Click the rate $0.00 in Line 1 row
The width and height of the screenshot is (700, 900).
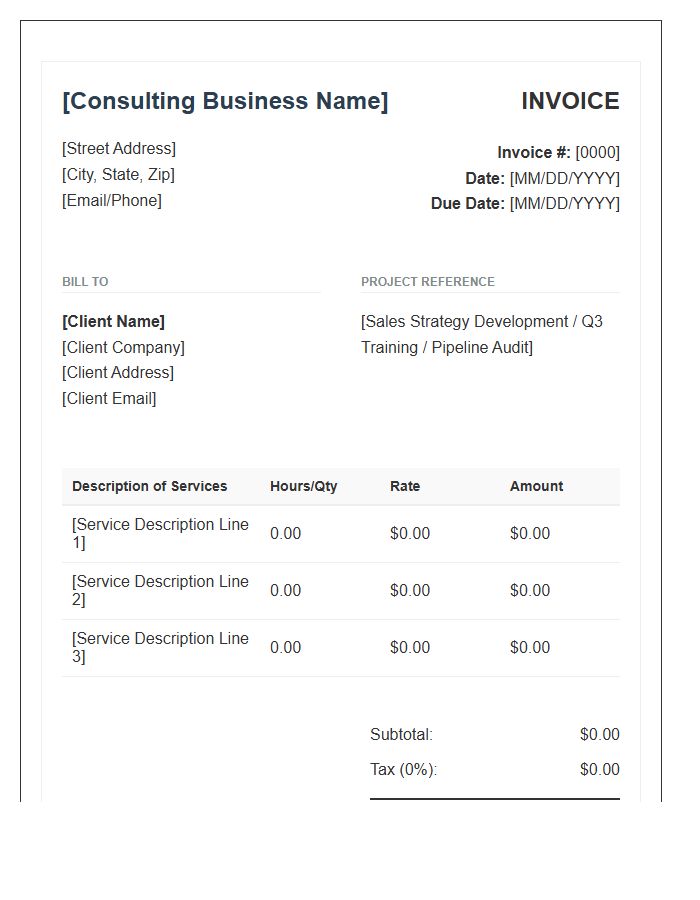click(410, 533)
